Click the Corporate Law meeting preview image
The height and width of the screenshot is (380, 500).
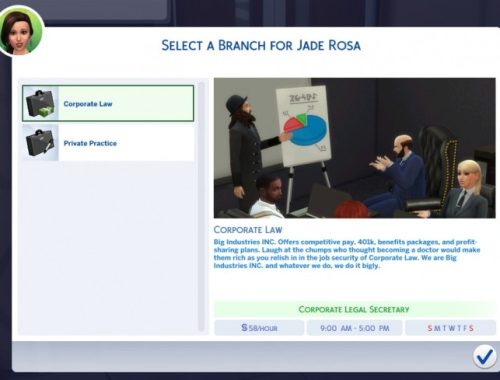[x=355, y=148]
